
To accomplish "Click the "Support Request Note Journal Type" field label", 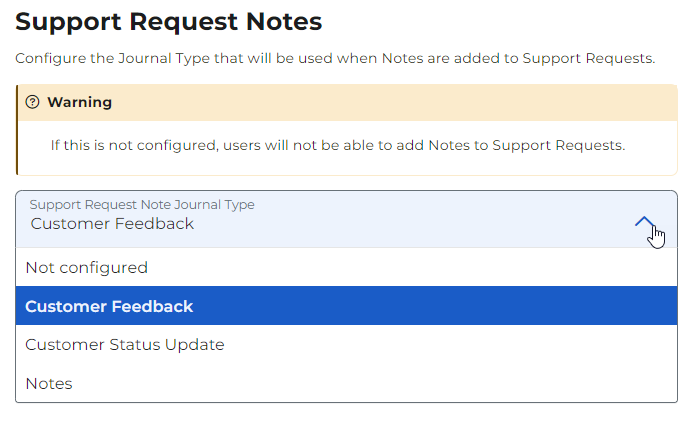I will point(142,205).
